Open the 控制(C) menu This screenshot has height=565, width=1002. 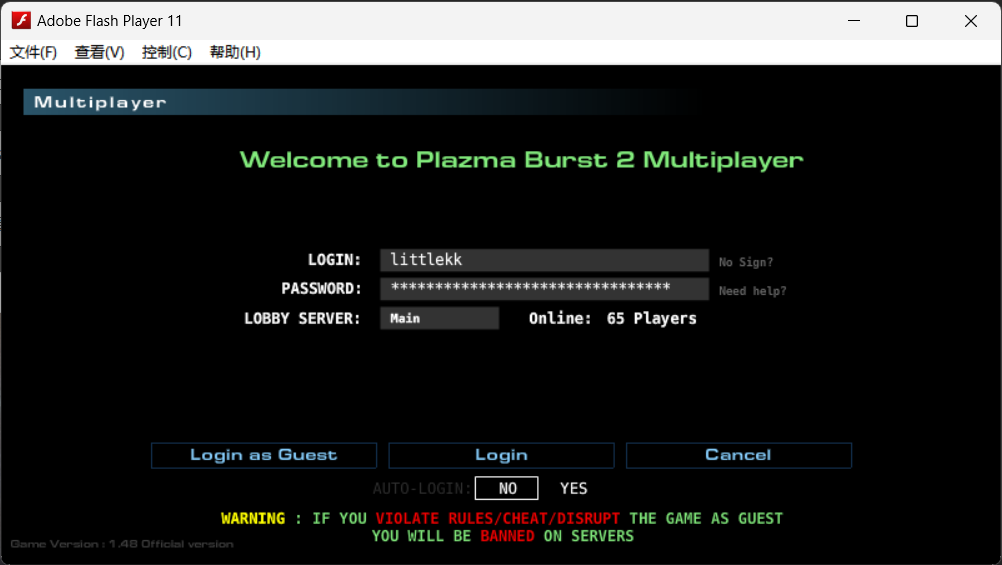pyautogui.click(x=167, y=52)
